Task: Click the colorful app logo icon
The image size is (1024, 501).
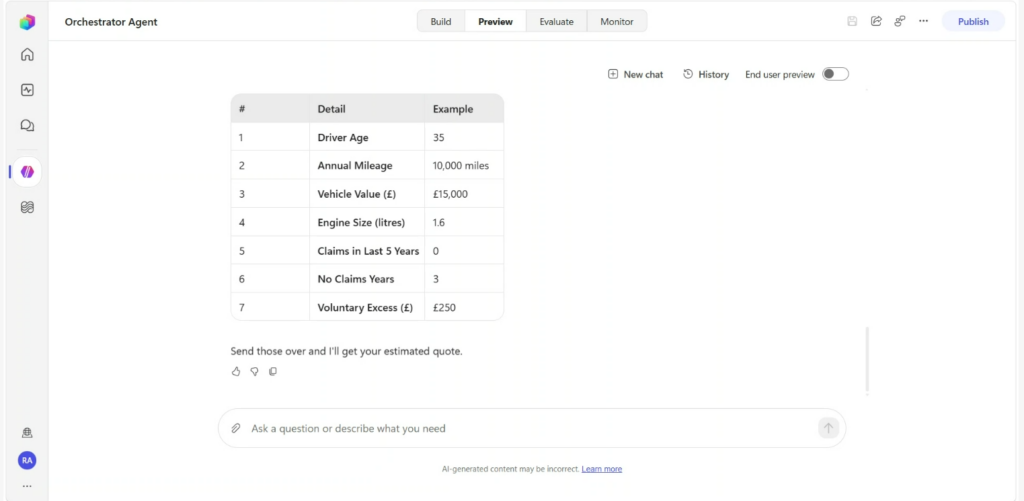Action: [27, 22]
